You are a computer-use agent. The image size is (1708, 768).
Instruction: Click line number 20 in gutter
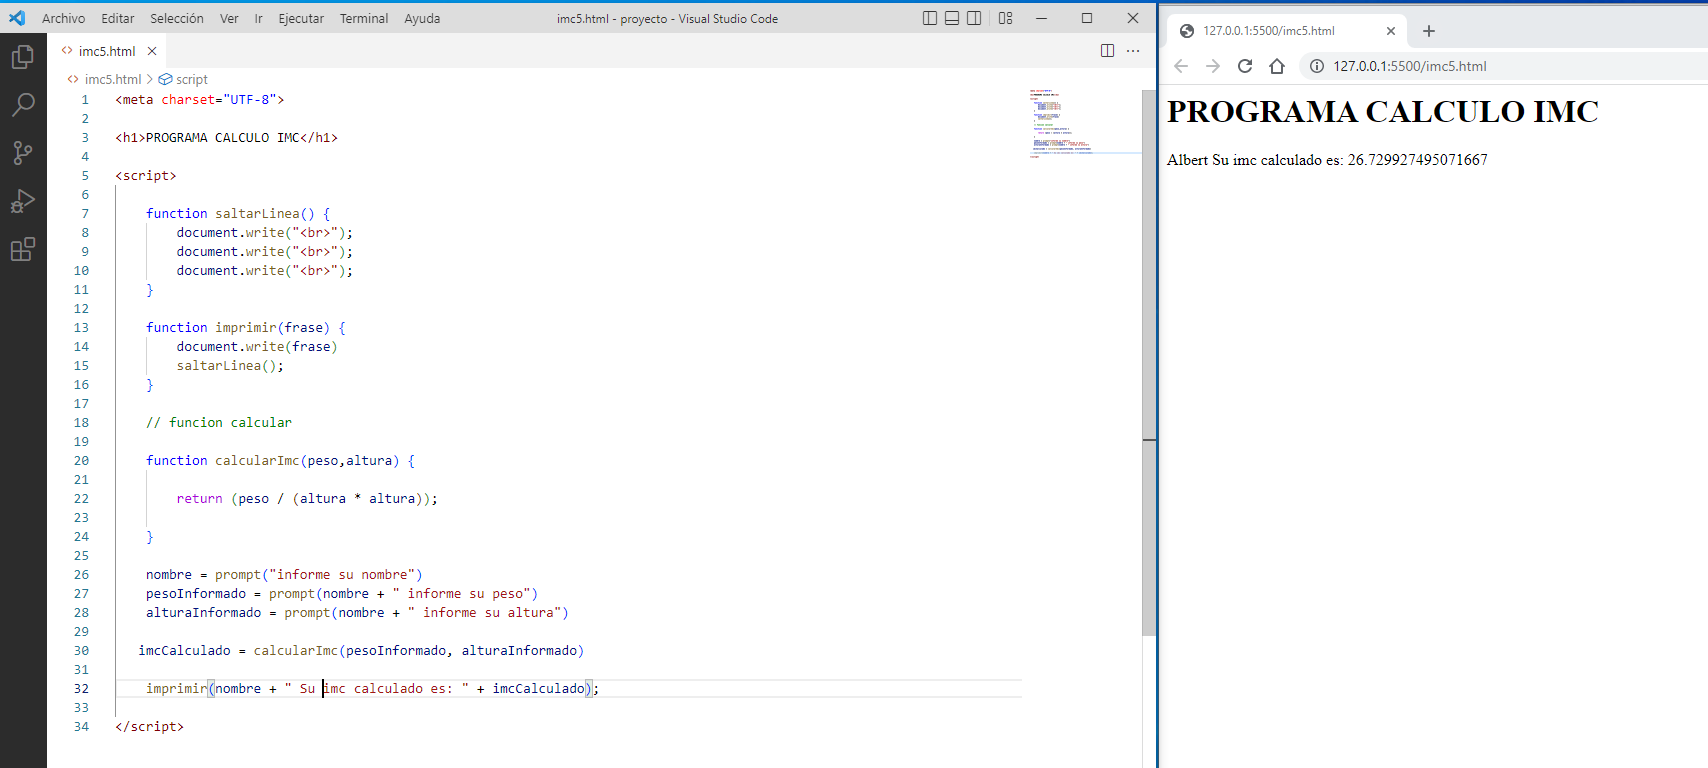pyautogui.click(x=81, y=461)
